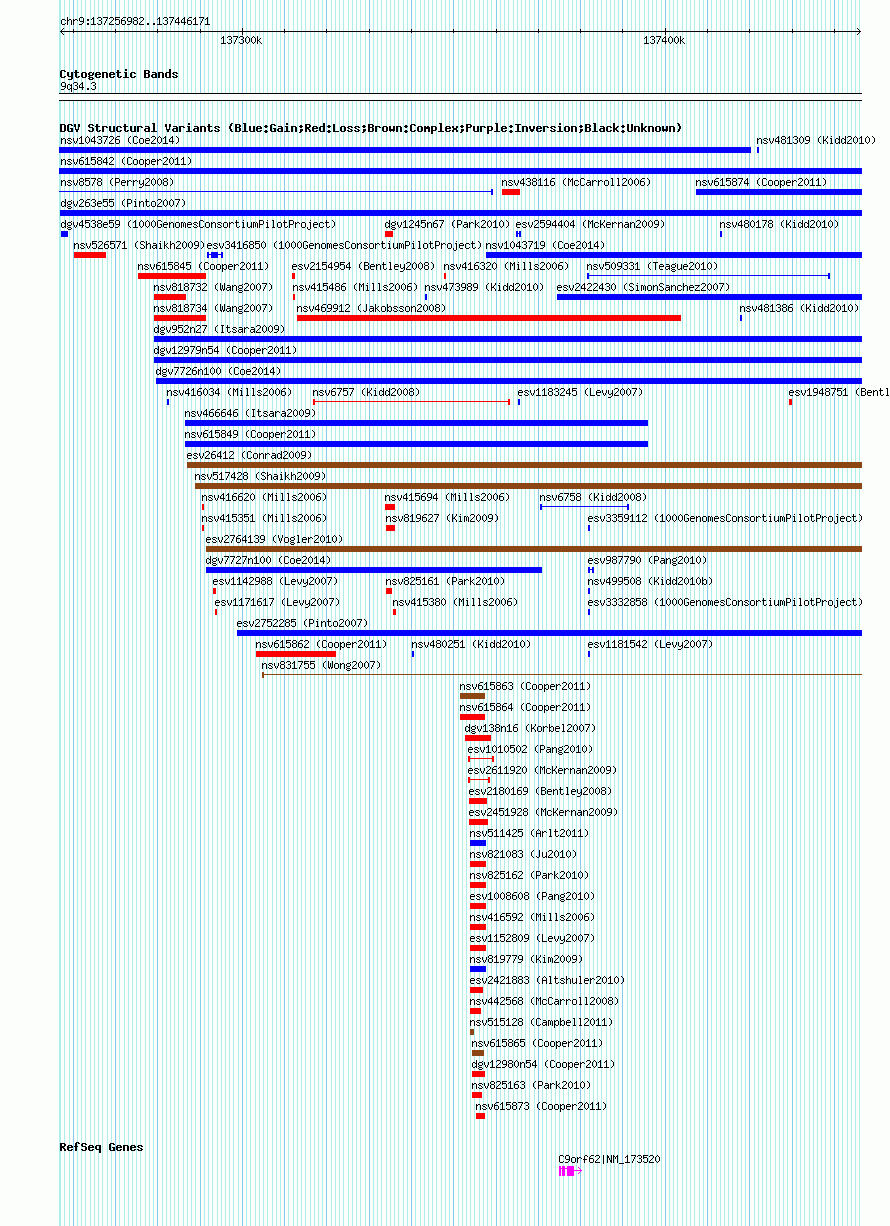Click nsv8578 (Perry2008) label
Screen dimensions: 890x1226
(117, 183)
